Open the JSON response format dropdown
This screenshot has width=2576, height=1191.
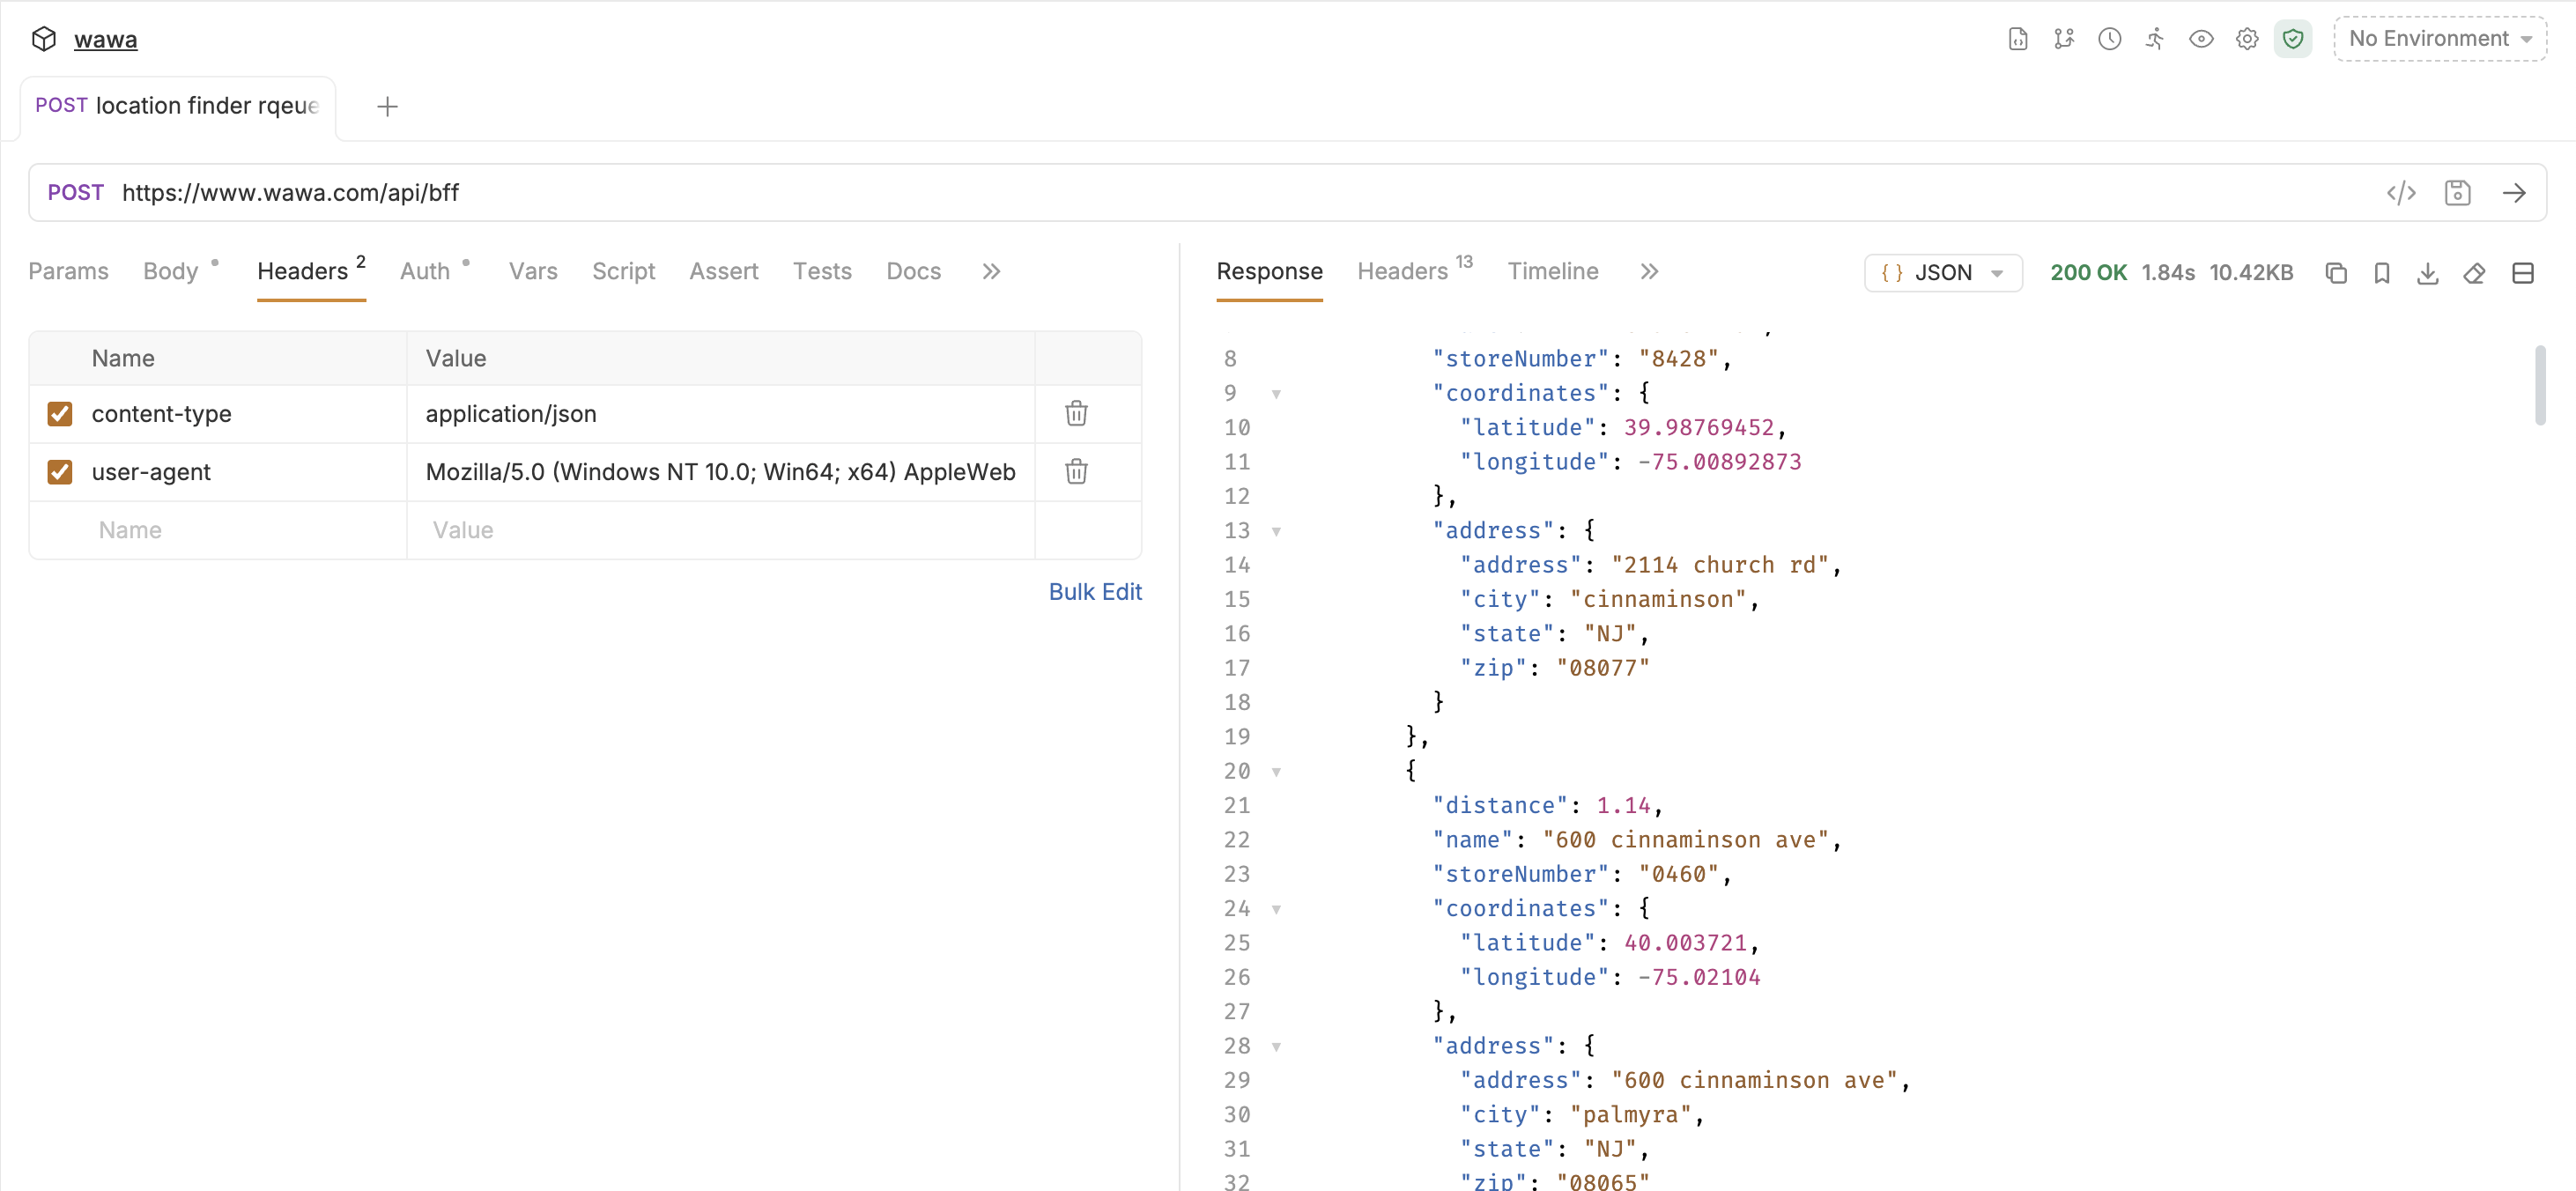click(1942, 273)
